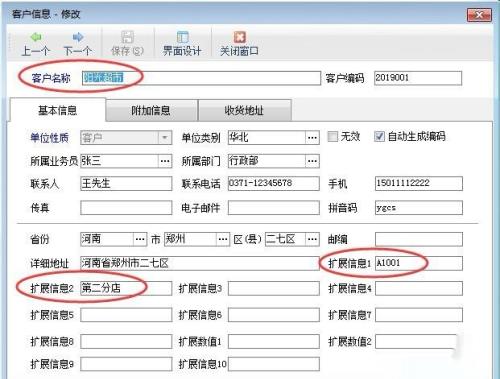Click the empty 扩展信息7 field
Image resolution: width=500 pixels, height=379 pixels.
pyautogui.click(x=419, y=315)
